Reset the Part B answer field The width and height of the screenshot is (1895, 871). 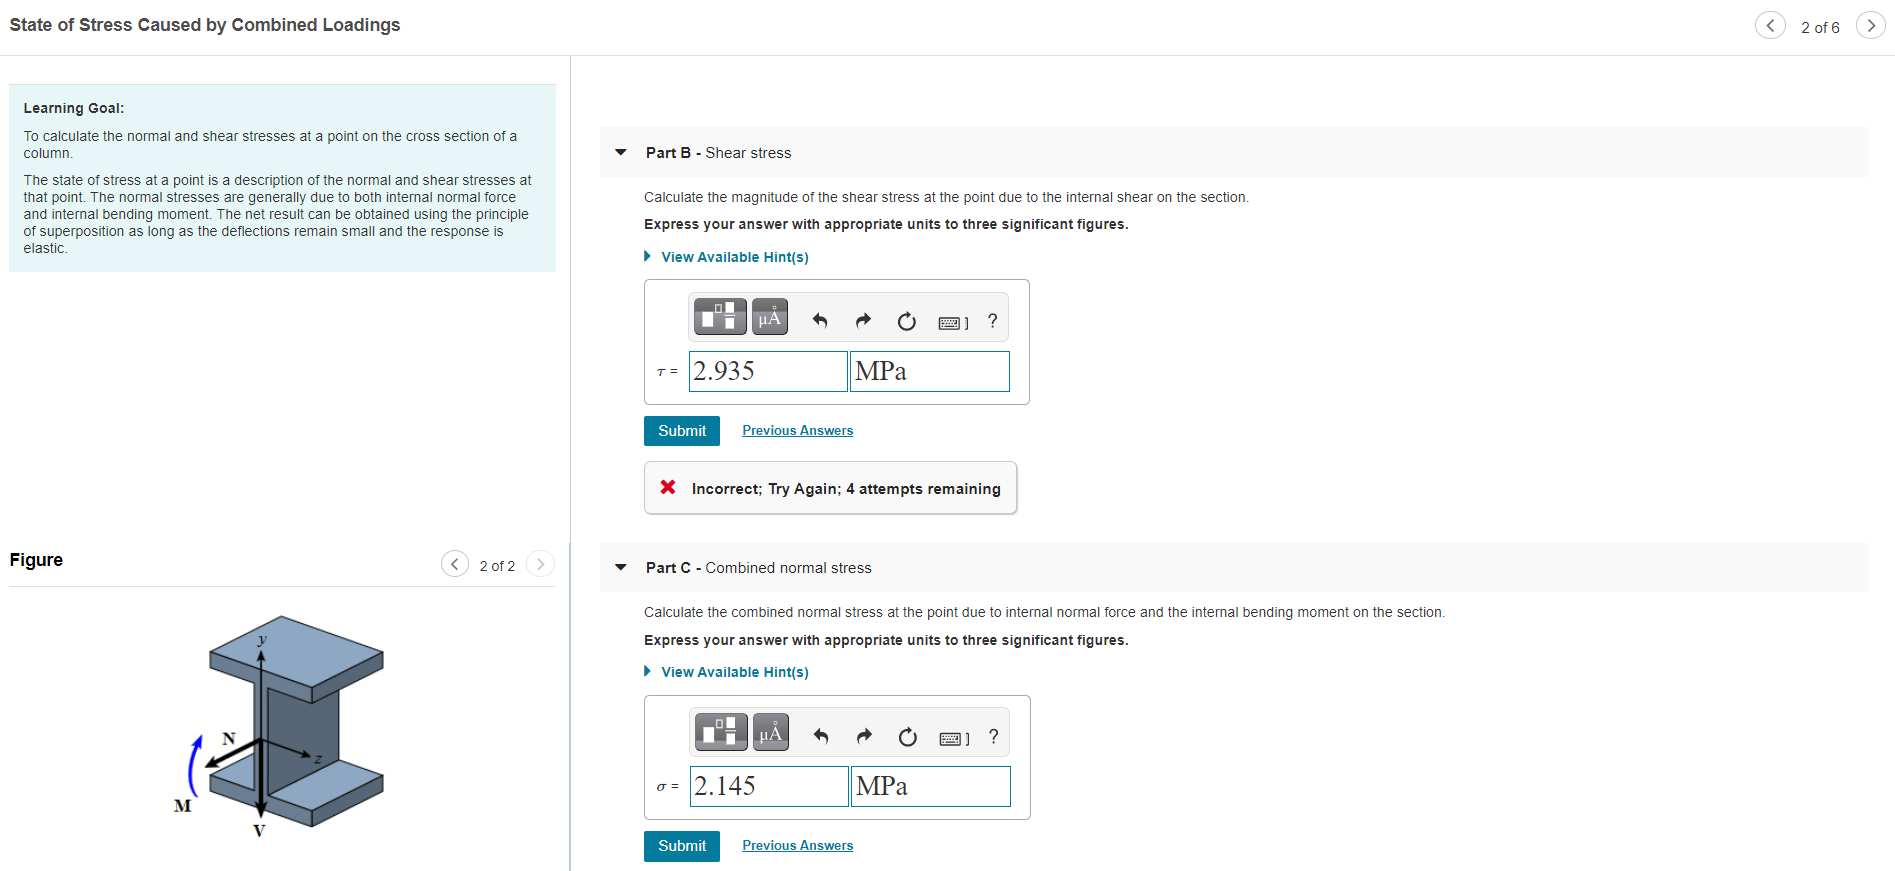(907, 321)
